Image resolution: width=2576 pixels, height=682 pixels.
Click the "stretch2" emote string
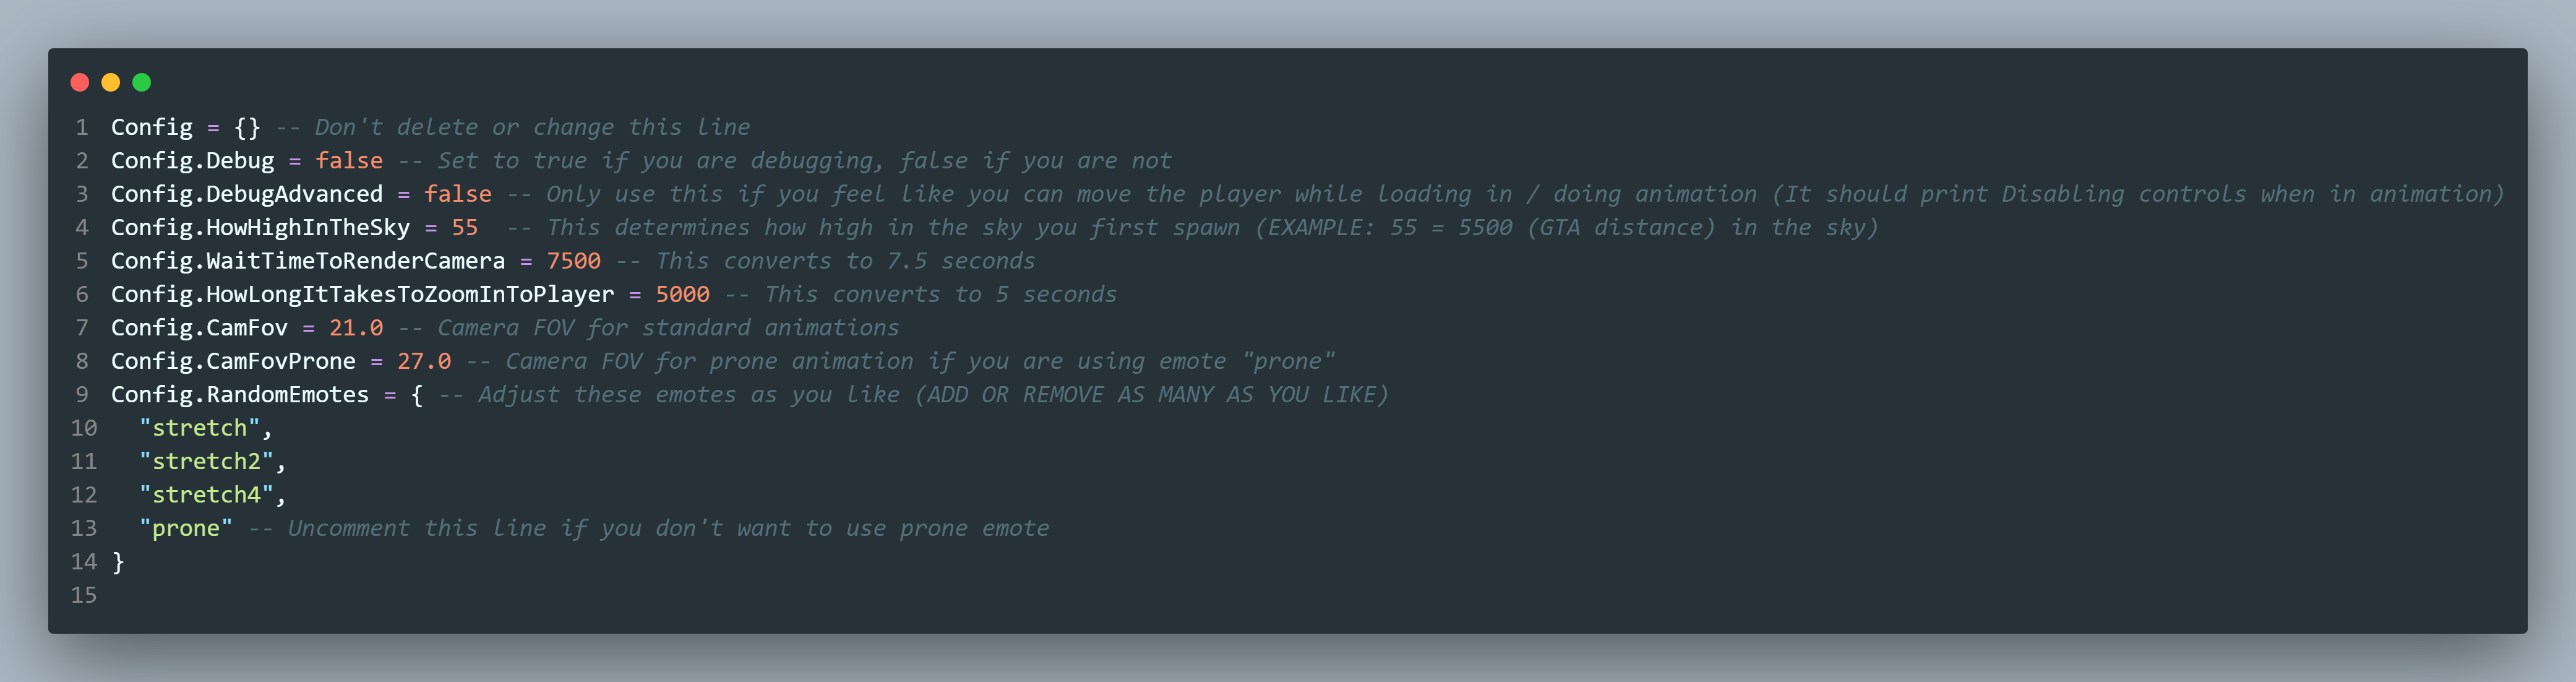coord(206,462)
